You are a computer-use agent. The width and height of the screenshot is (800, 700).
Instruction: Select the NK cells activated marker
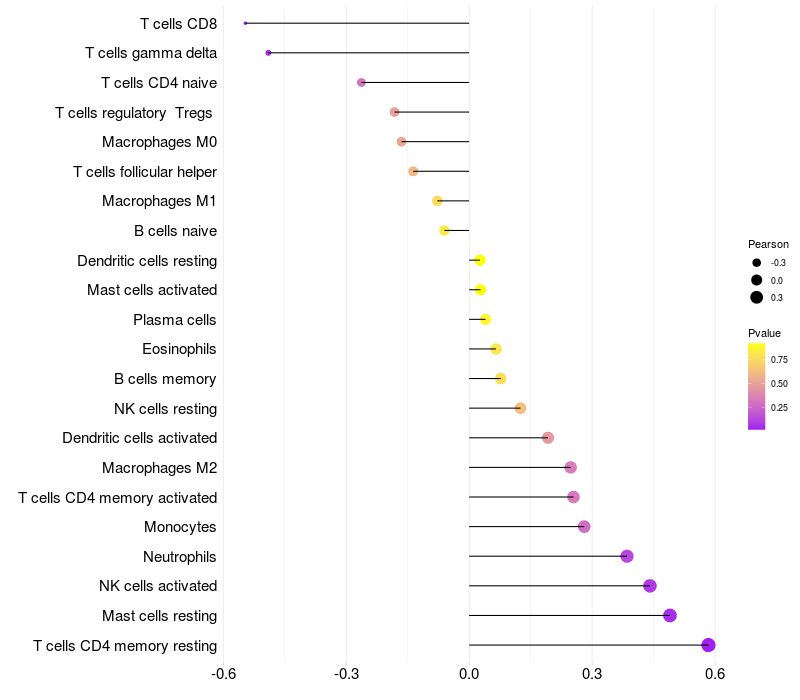649,586
